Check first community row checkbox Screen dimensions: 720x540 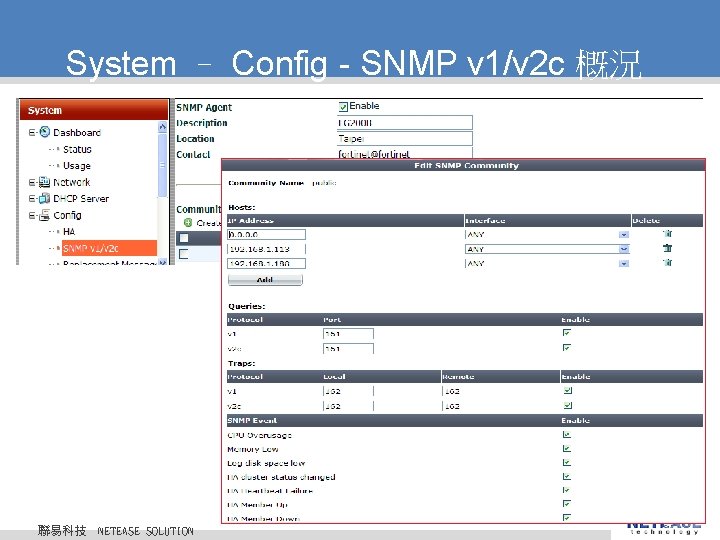[x=184, y=238]
